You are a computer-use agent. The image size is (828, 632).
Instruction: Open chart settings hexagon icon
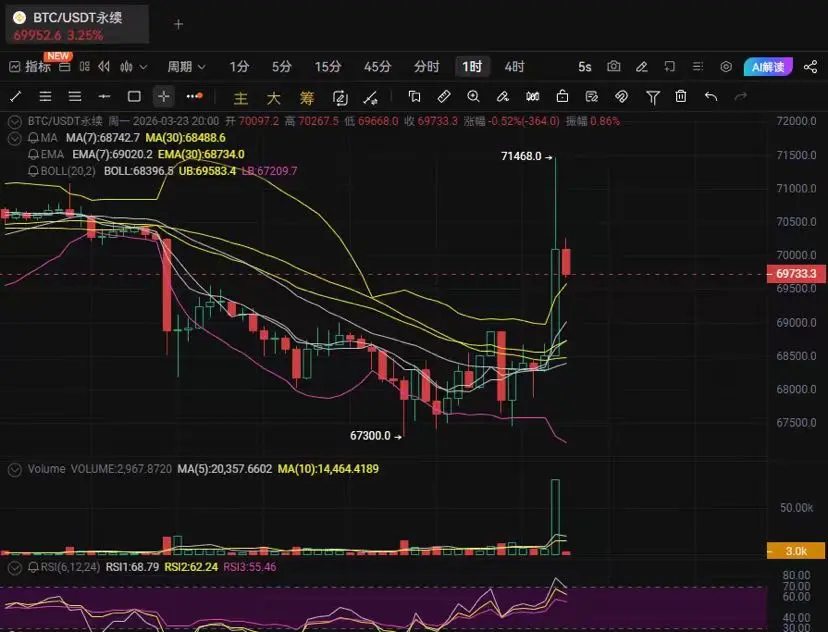coord(726,67)
